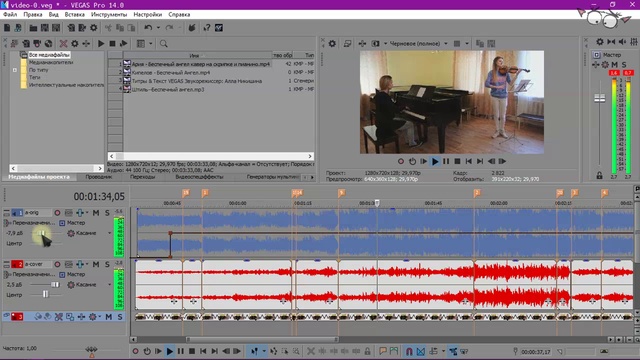Open preview settings gear icon
The image size is (640, 360).
[x=332, y=43]
